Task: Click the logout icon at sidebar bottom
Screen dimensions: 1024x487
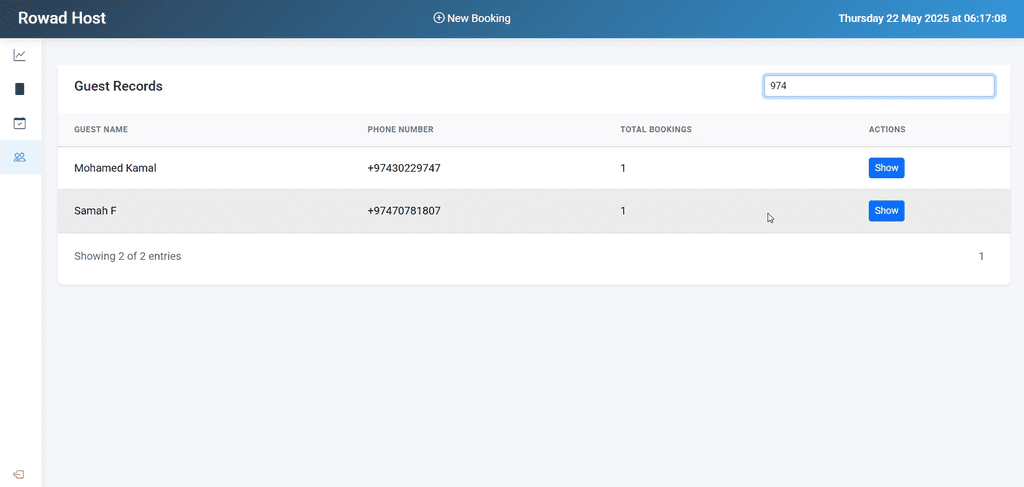Action: pos(19,474)
